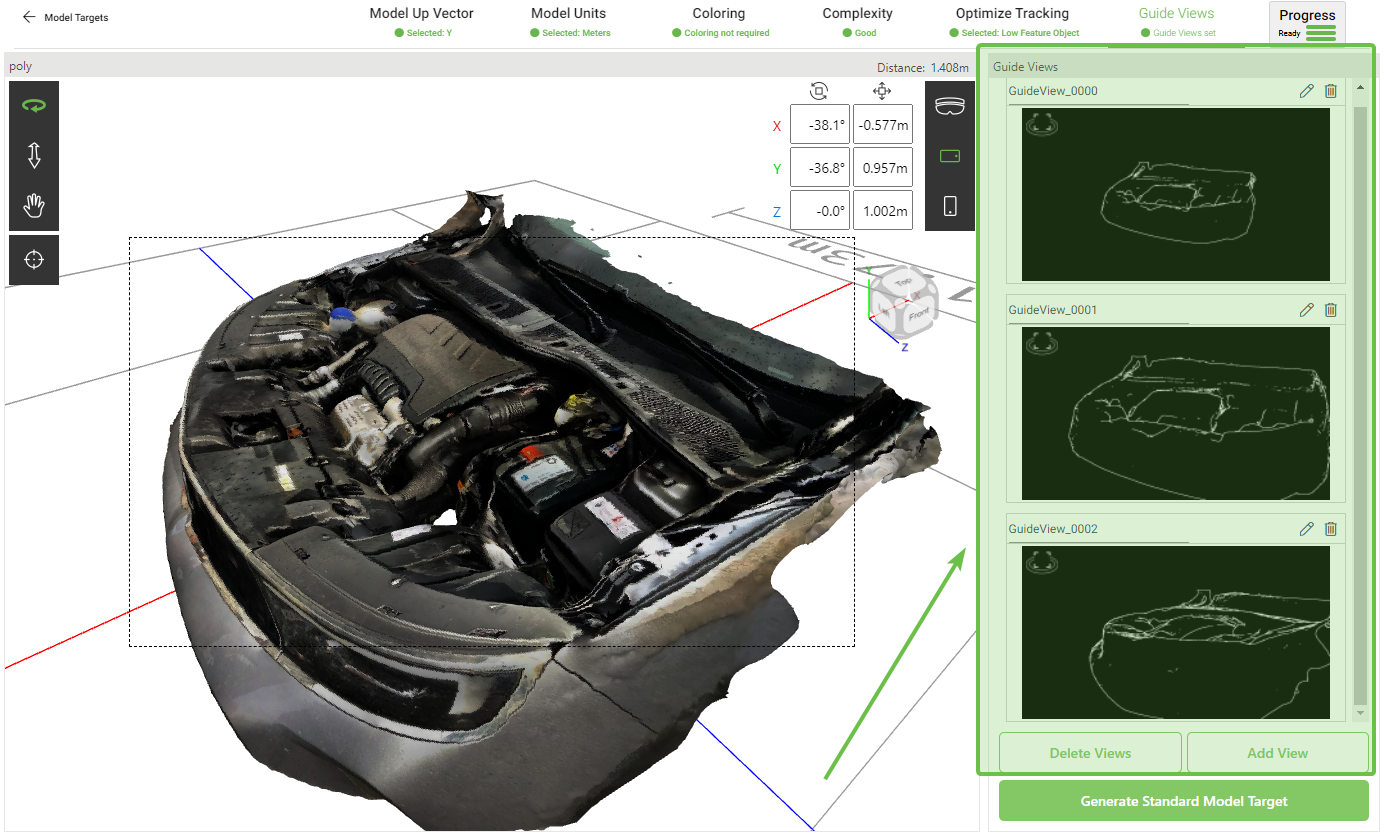
Task: Click the X rotation field showing -38.1°
Action: point(820,125)
